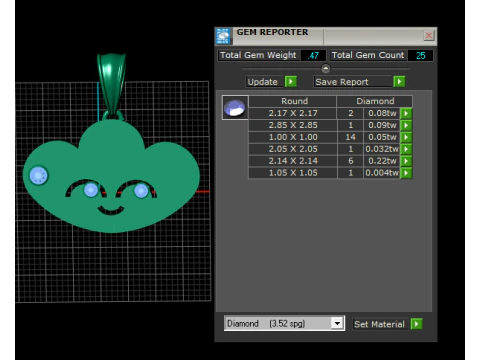
Task: Click the Set Material label
Action: tap(379, 324)
